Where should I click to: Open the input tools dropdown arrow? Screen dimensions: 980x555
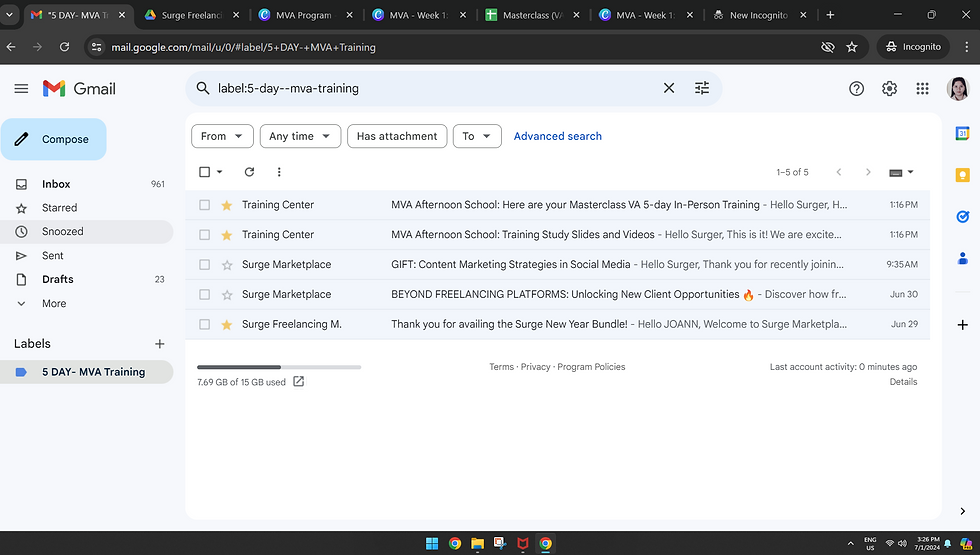point(910,172)
